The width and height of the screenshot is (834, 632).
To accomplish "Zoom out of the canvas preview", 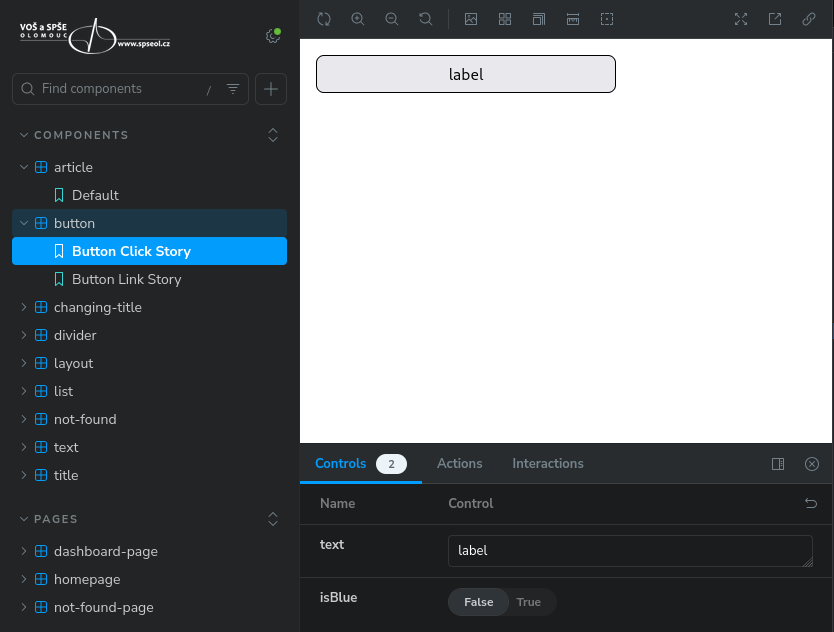I will pos(392,19).
